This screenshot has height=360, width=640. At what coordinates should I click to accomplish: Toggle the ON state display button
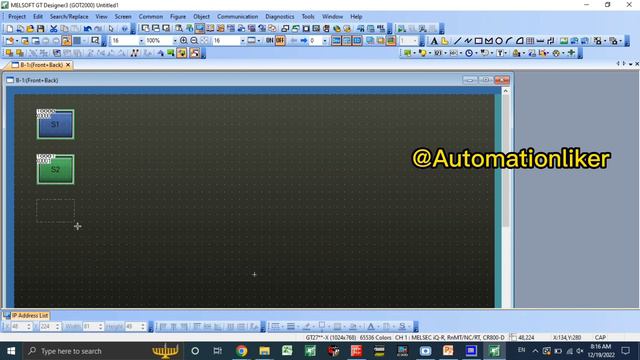click(269, 41)
